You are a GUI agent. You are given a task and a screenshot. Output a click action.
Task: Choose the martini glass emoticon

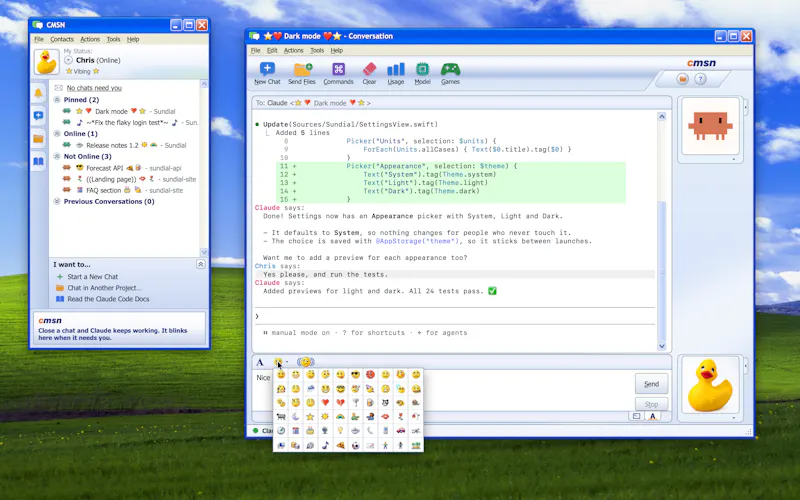click(356, 403)
